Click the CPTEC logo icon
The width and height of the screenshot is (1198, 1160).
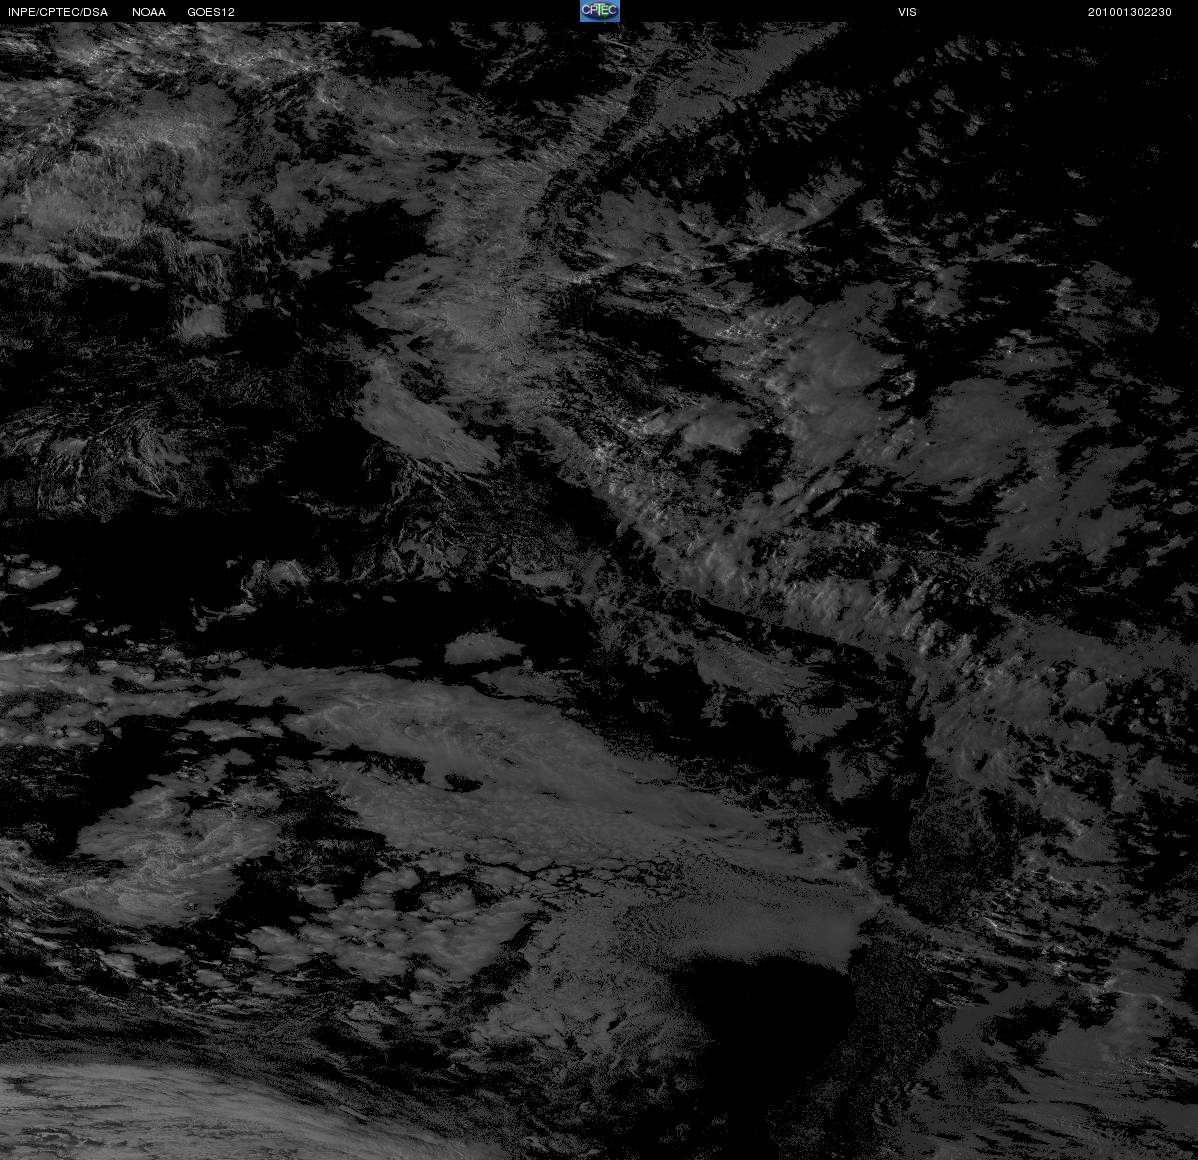point(600,11)
